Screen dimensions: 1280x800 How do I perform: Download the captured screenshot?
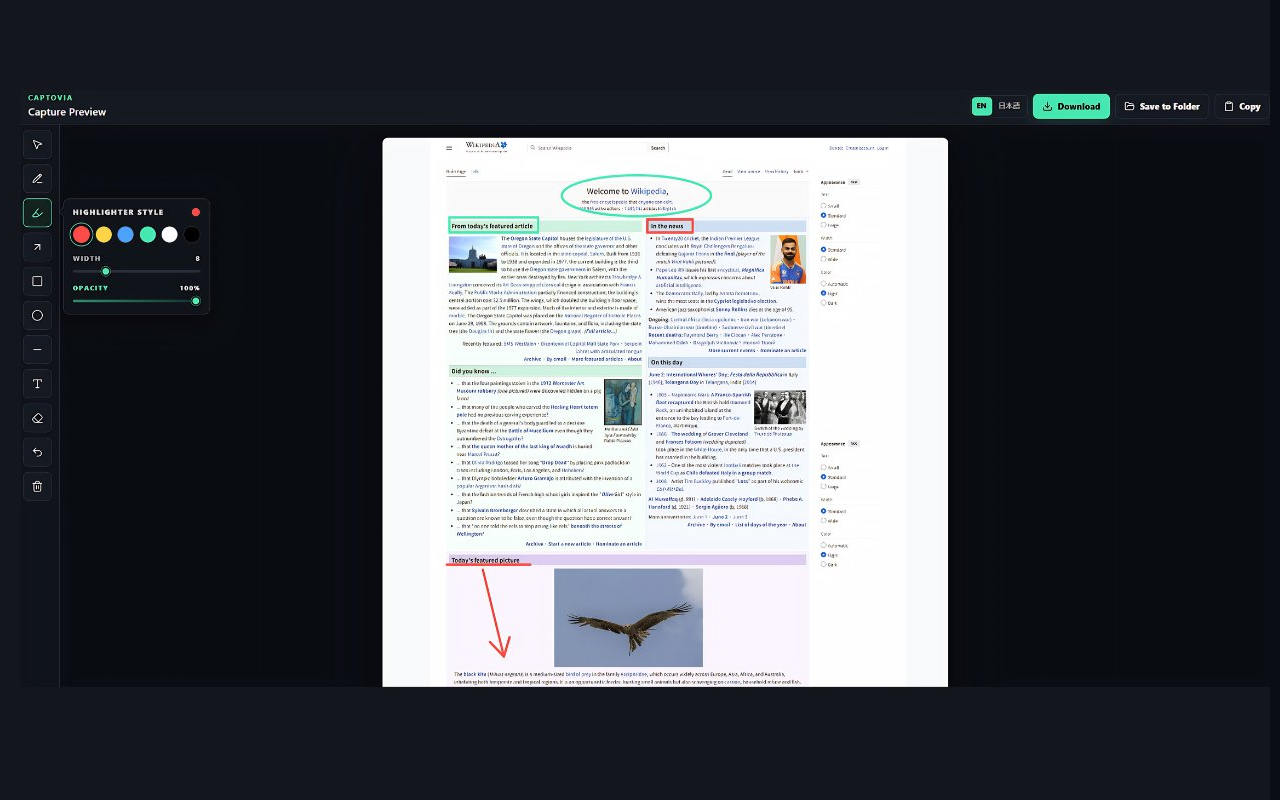point(1071,106)
